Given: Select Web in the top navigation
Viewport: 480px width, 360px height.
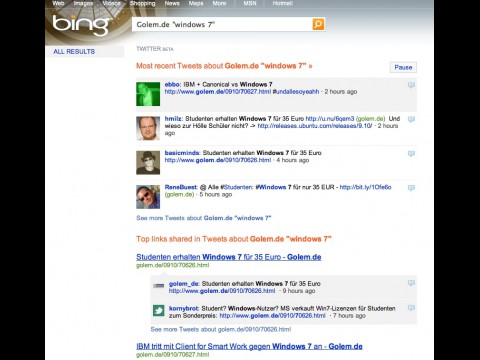Looking at the screenshot, I should 58,3.
